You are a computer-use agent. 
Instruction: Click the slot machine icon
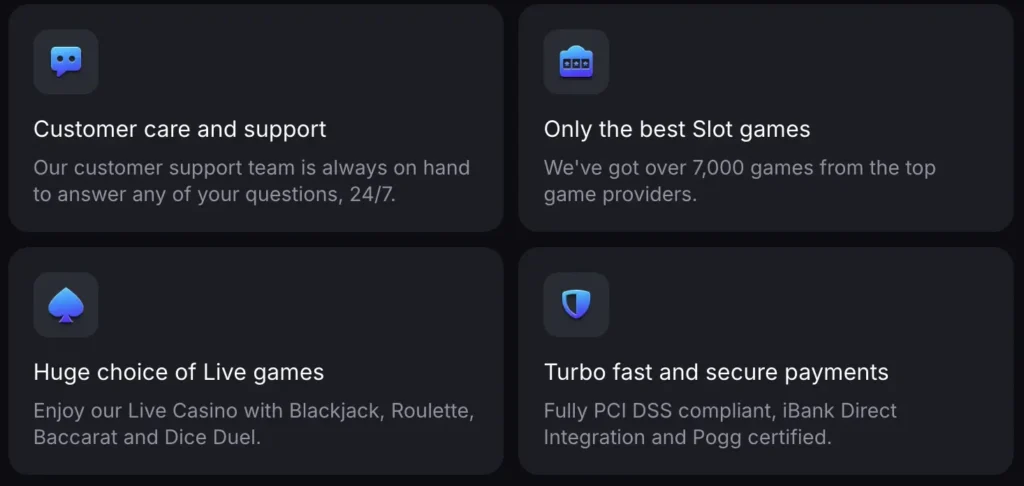576,62
